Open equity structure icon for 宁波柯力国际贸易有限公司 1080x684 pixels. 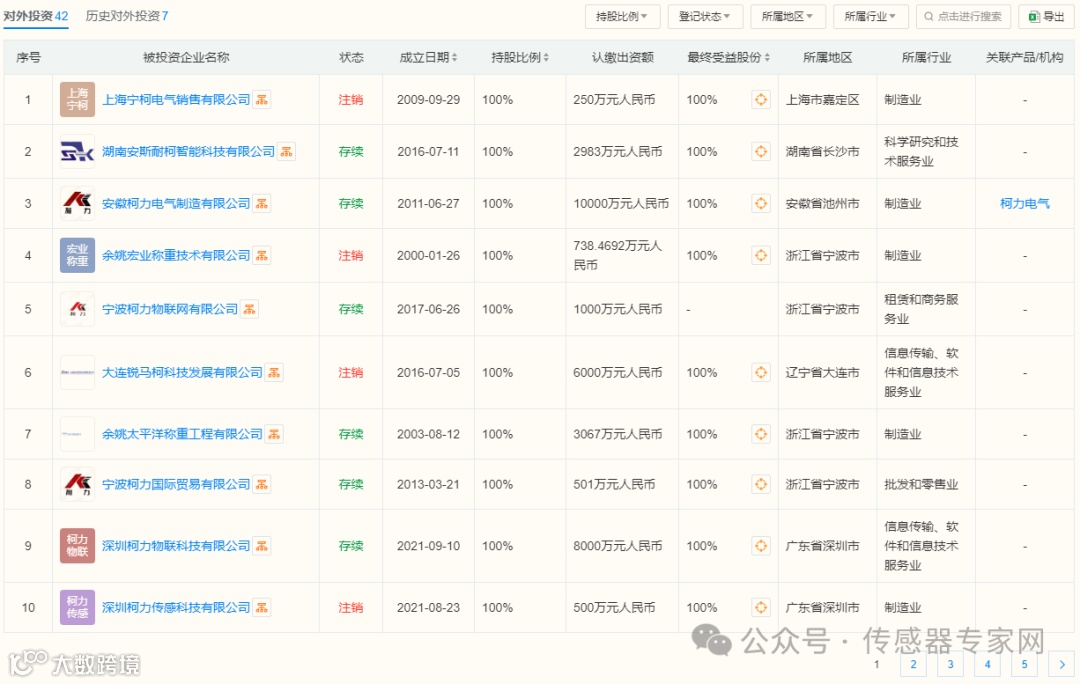pyautogui.click(x=262, y=484)
